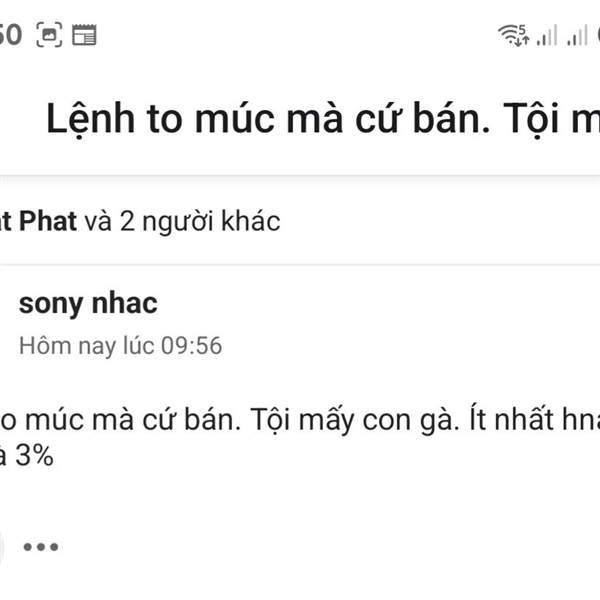Tap the first SIM signal bars
This screenshot has height=600, width=600.
click(x=546, y=35)
